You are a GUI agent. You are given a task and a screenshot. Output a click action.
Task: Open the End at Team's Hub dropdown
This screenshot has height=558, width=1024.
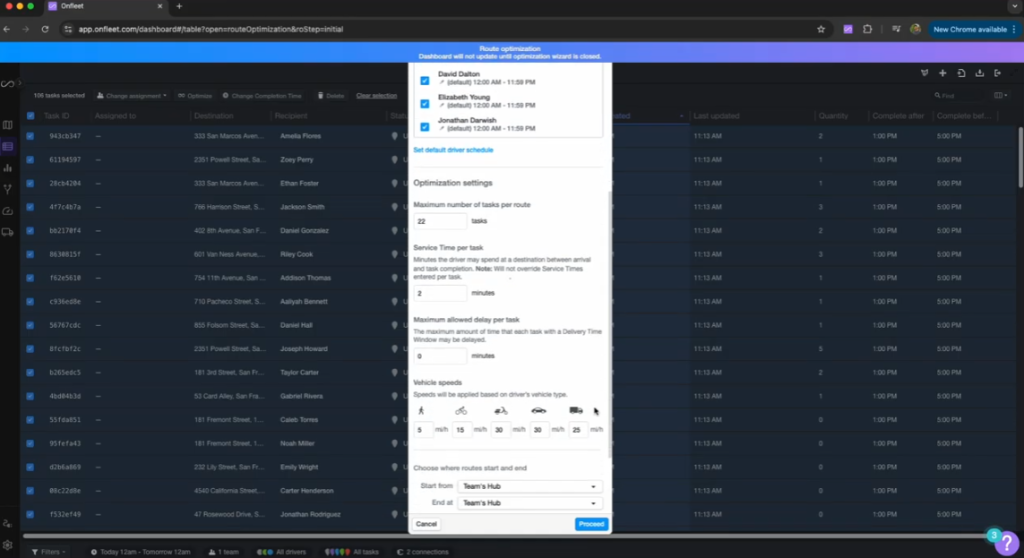pos(529,503)
